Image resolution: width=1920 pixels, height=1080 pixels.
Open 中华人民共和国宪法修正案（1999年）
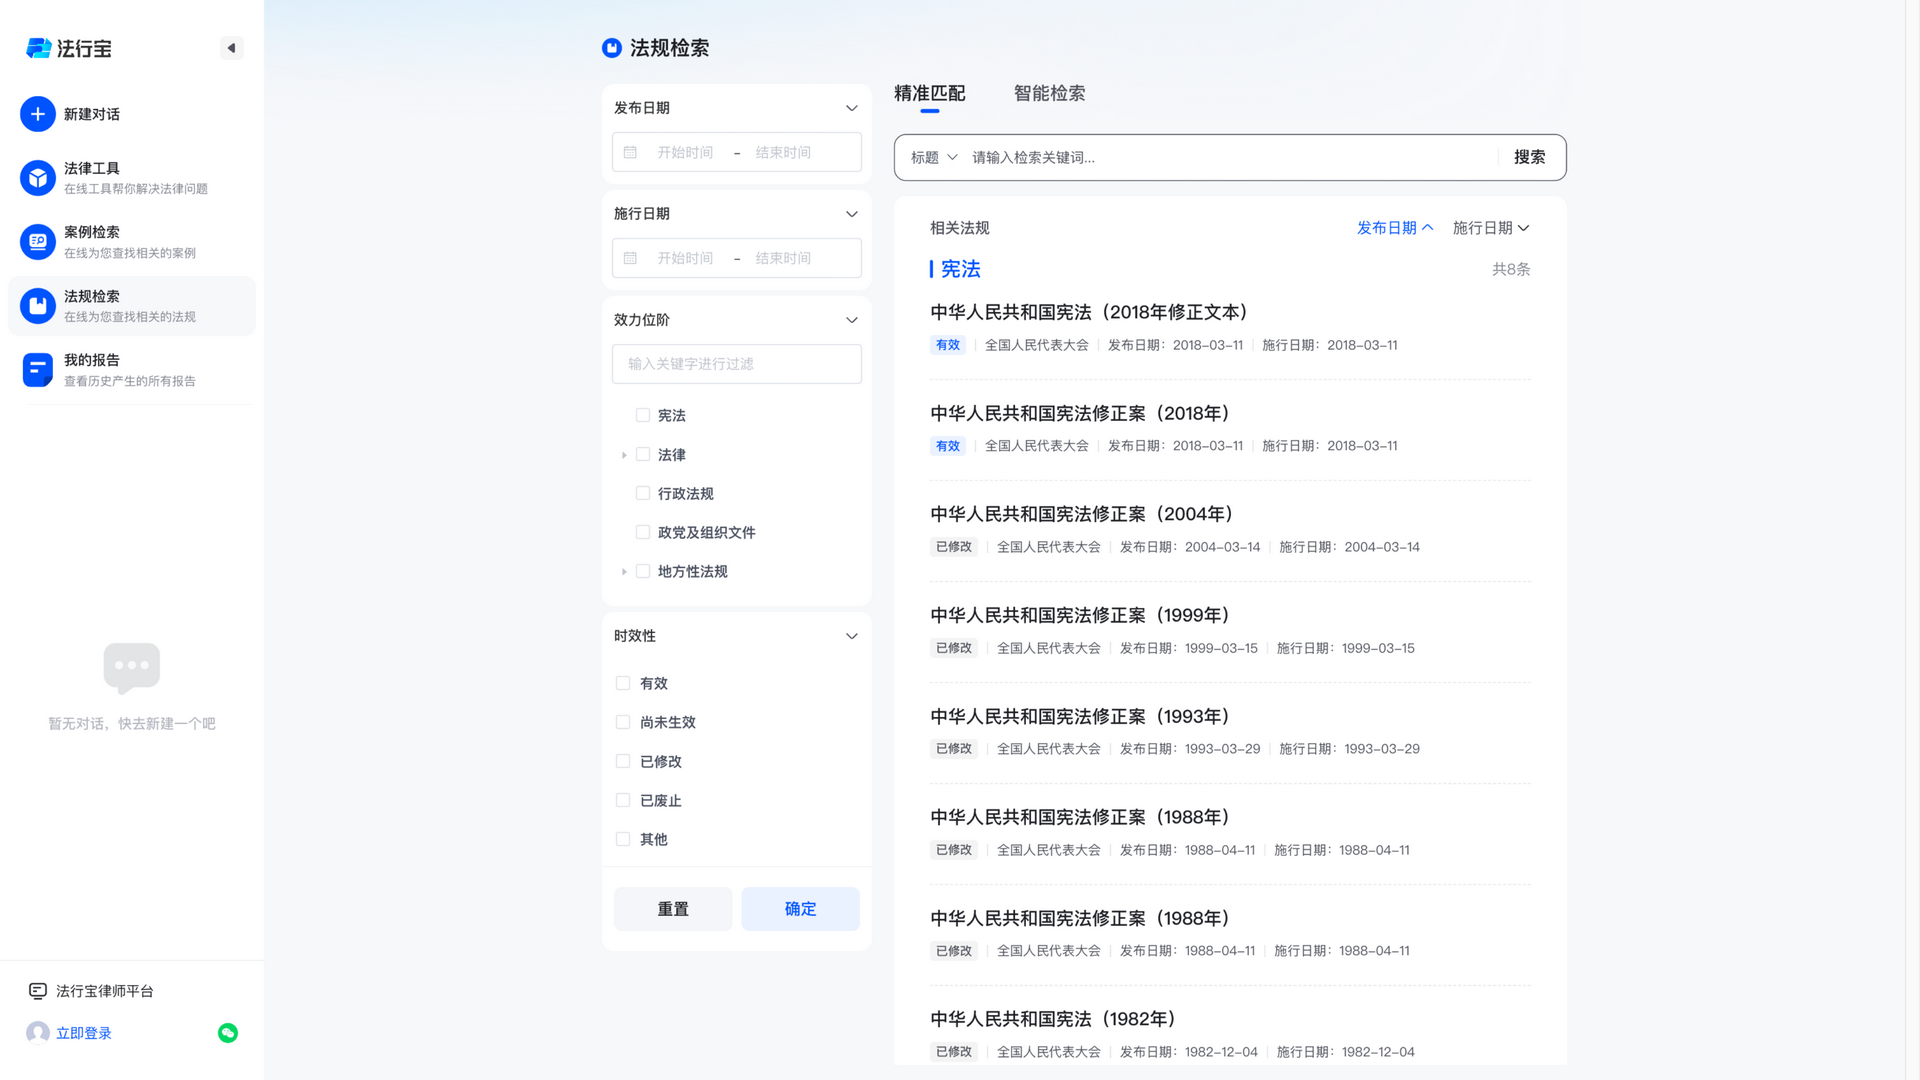pos(1080,615)
